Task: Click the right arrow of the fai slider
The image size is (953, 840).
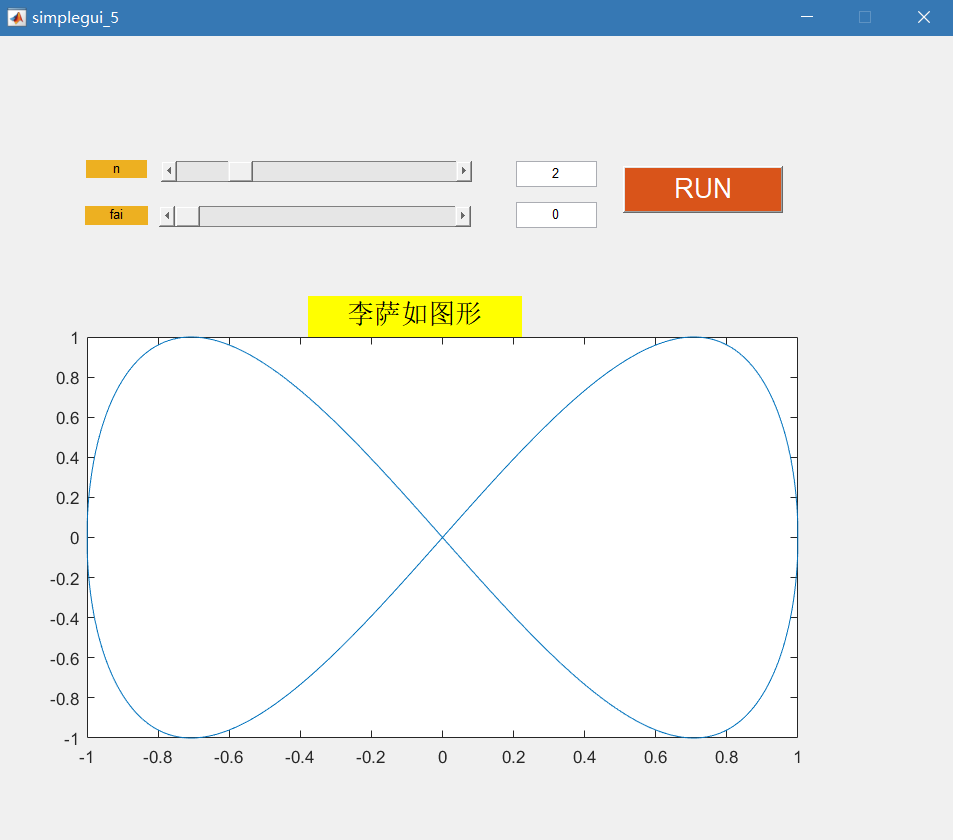Action: (x=463, y=216)
